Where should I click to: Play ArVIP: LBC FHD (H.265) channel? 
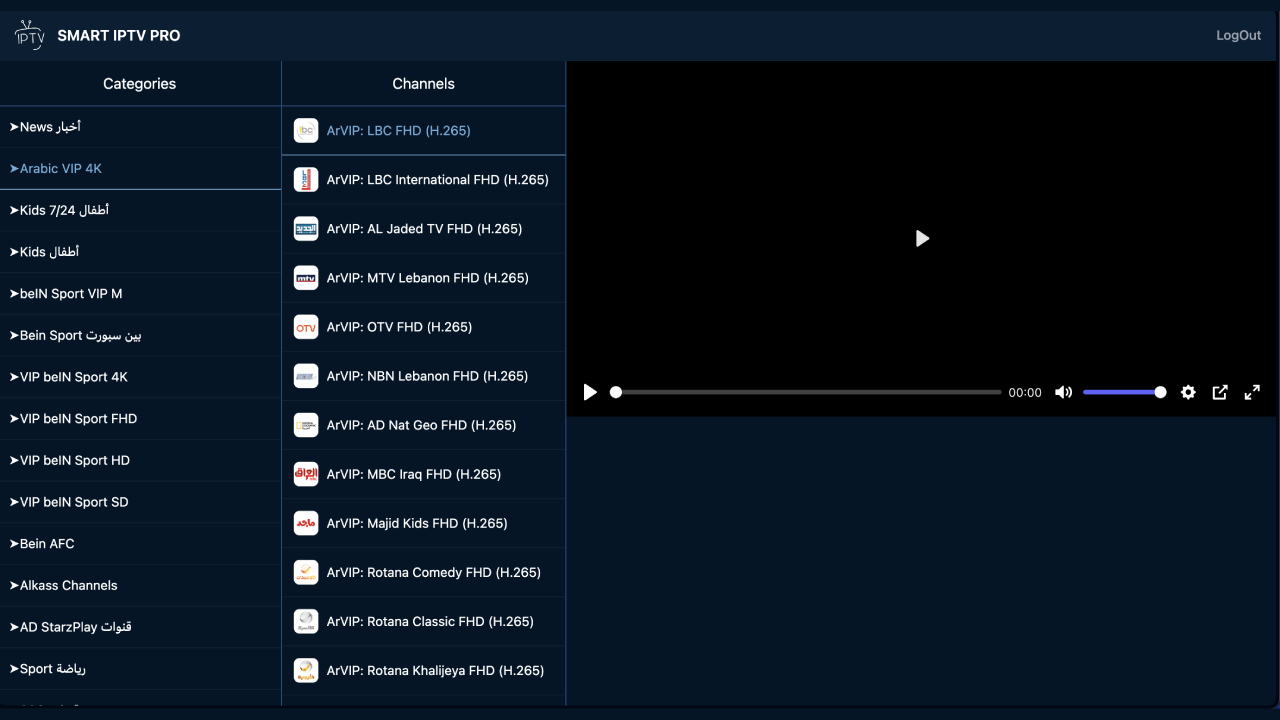point(424,131)
